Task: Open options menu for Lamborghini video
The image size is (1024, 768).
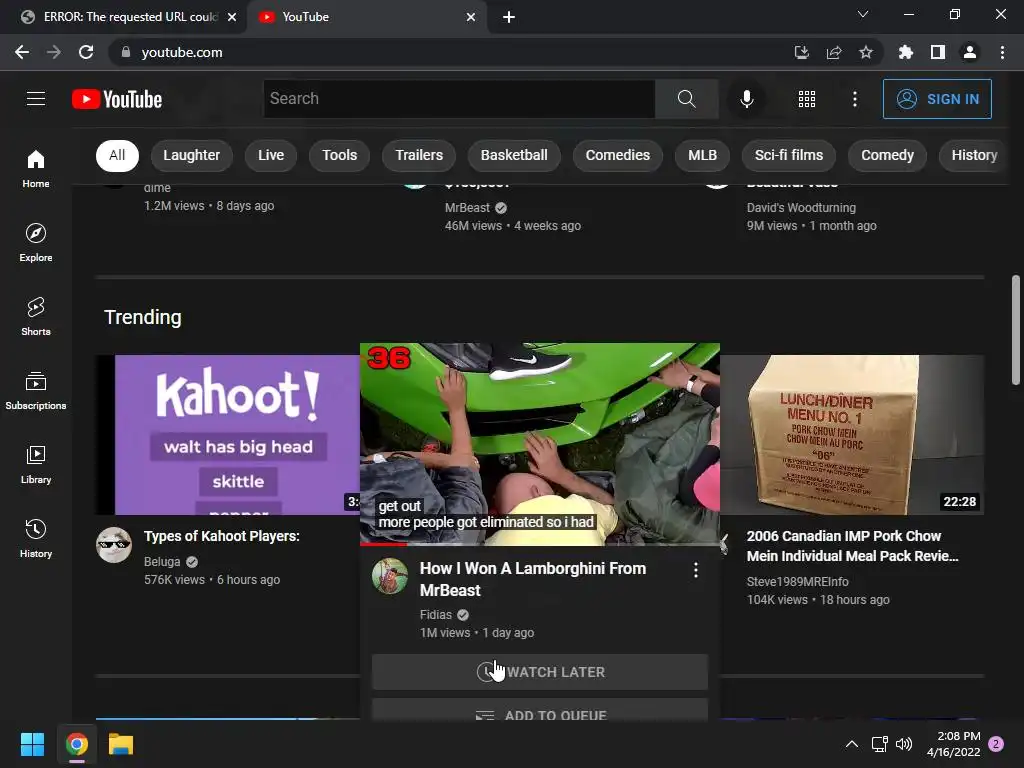Action: [x=696, y=570]
